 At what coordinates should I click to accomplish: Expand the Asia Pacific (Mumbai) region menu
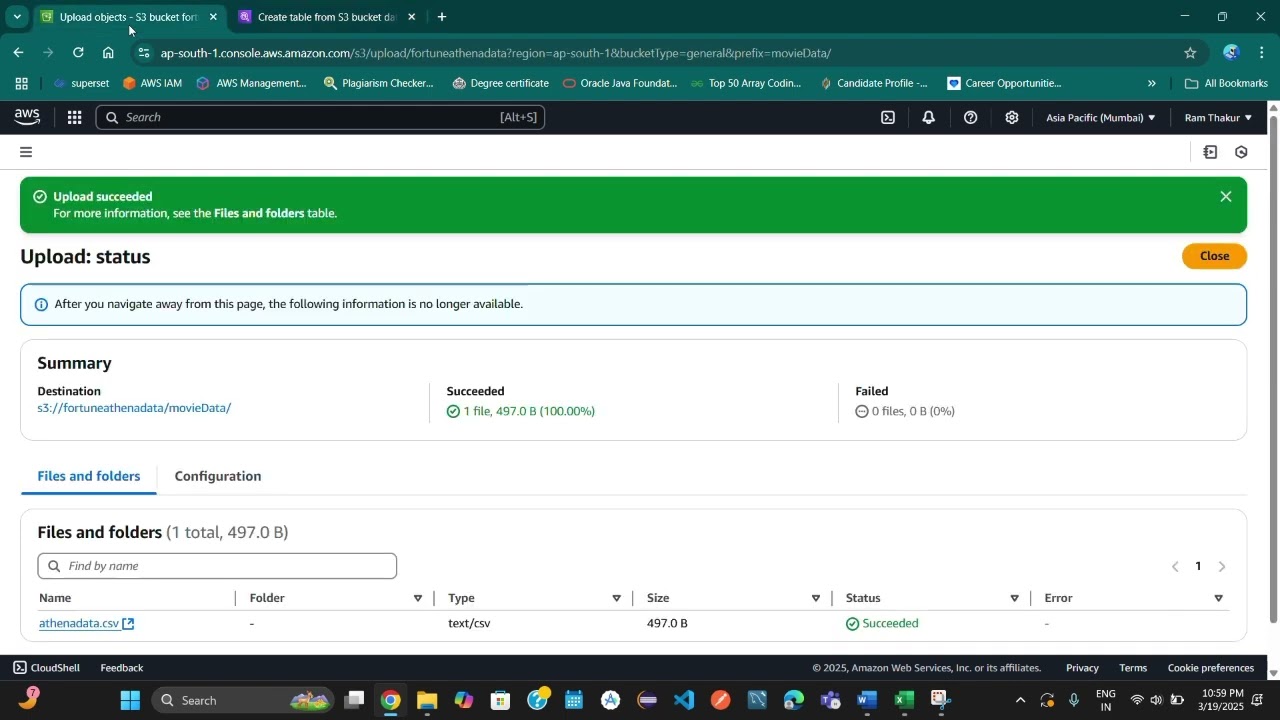coord(1100,117)
